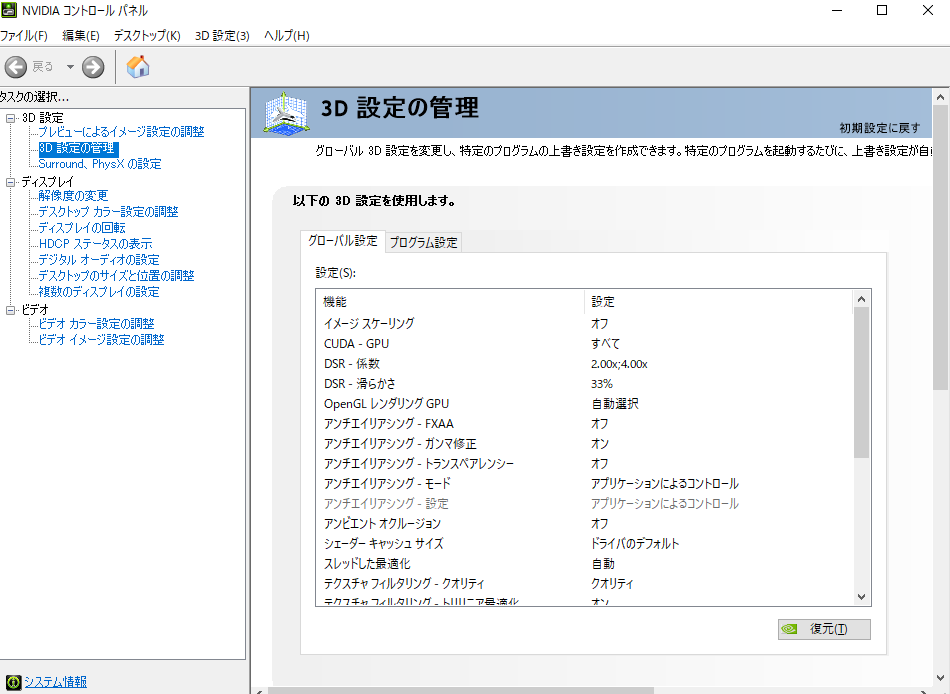Click the green NVIDIA logo on 復元 button
Viewport: 950px width, 694px height.
789,629
